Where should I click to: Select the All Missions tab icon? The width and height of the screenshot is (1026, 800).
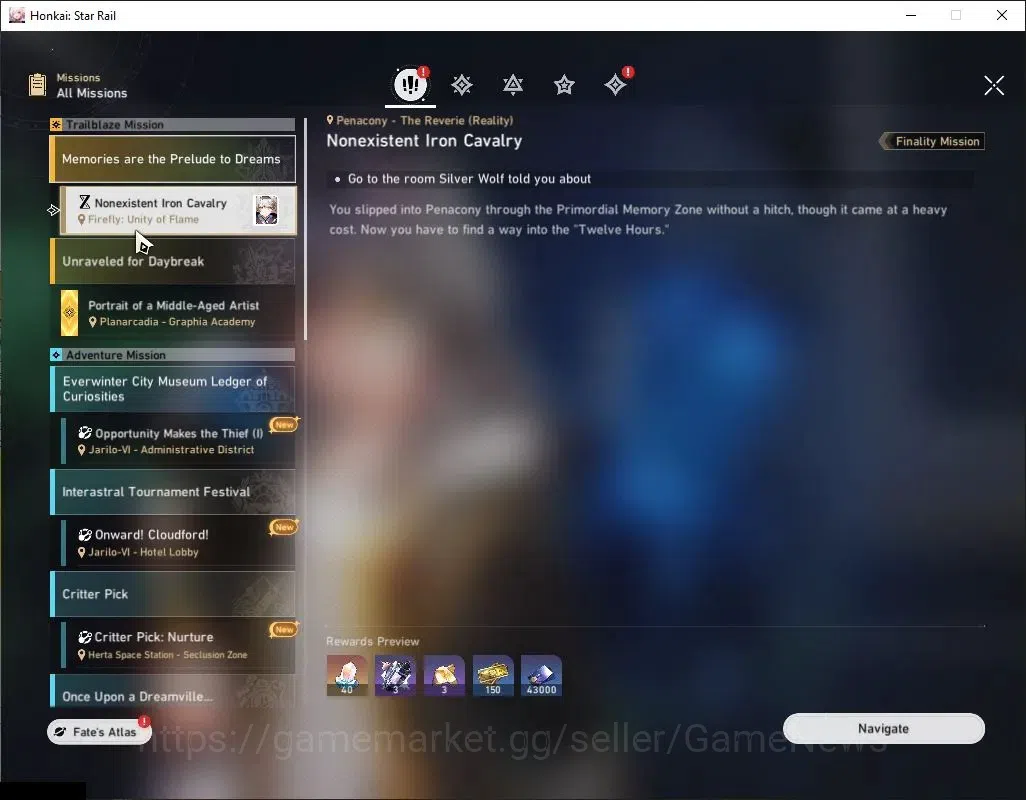point(410,84)
